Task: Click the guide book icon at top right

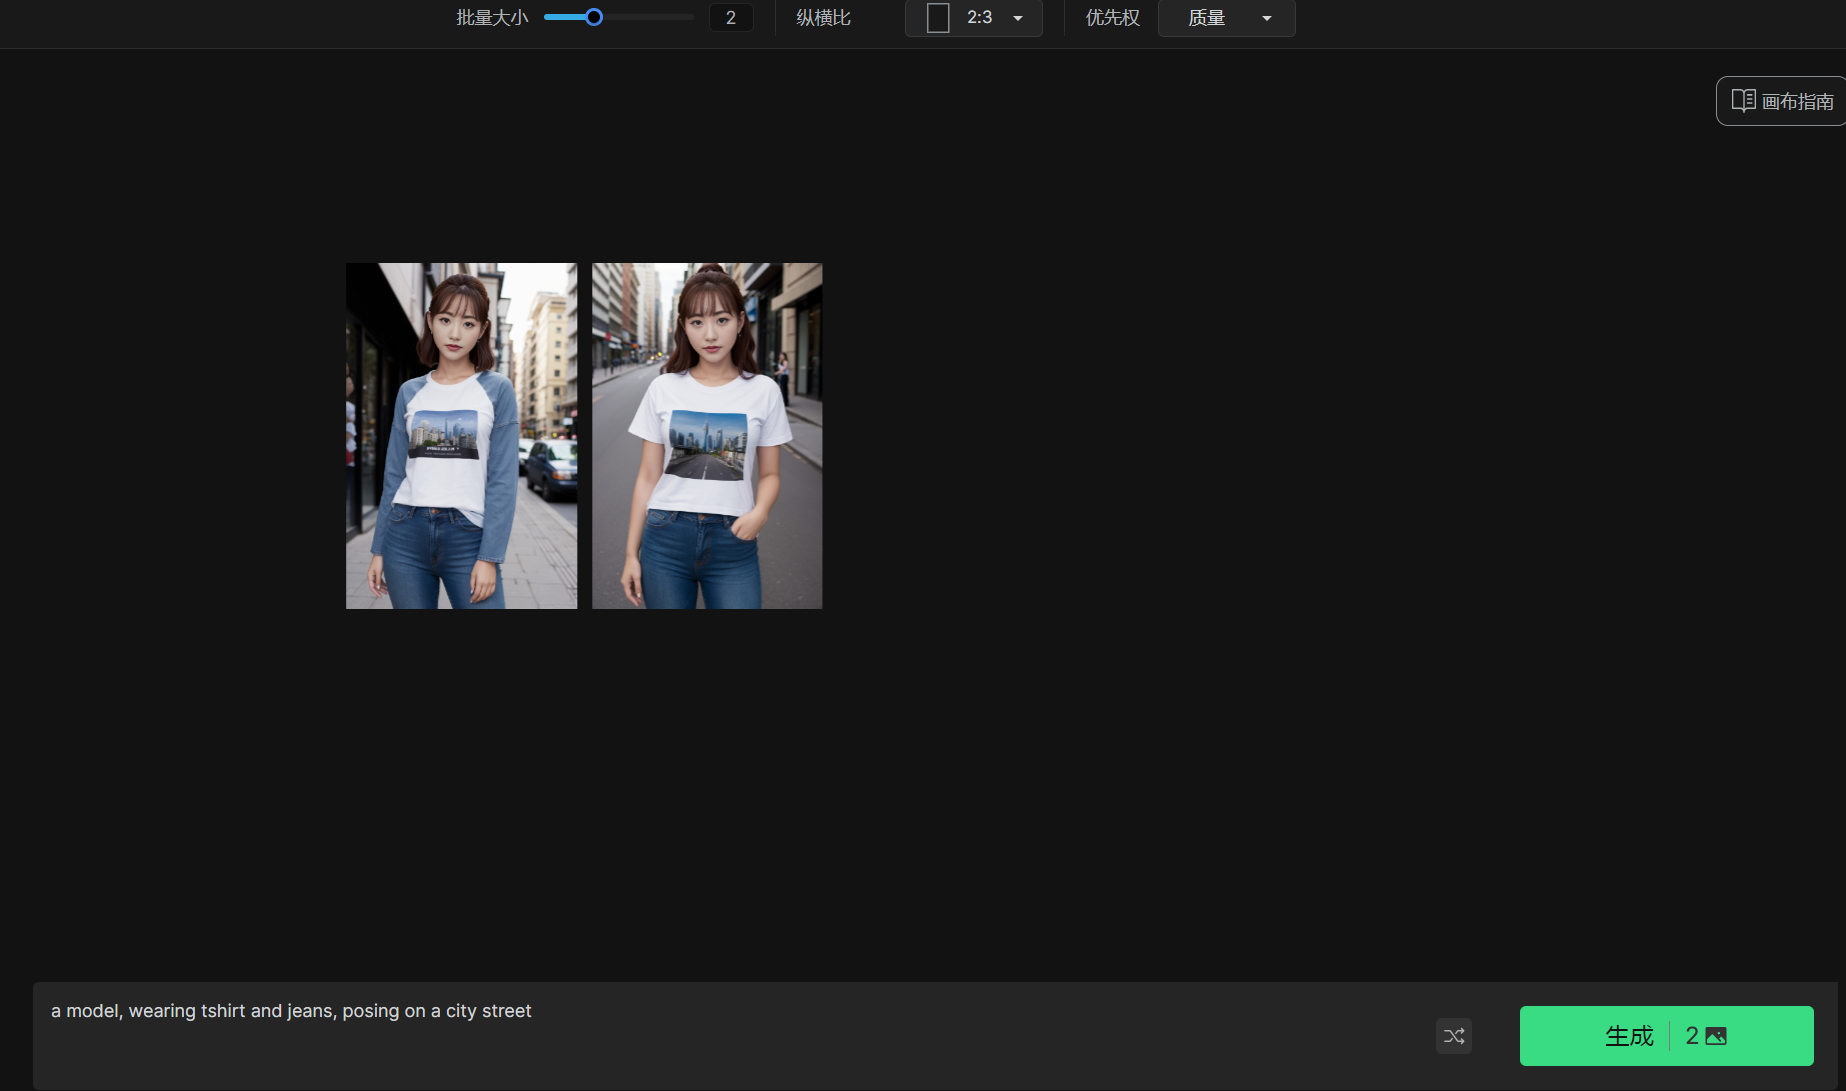Action: [1744, 100]
